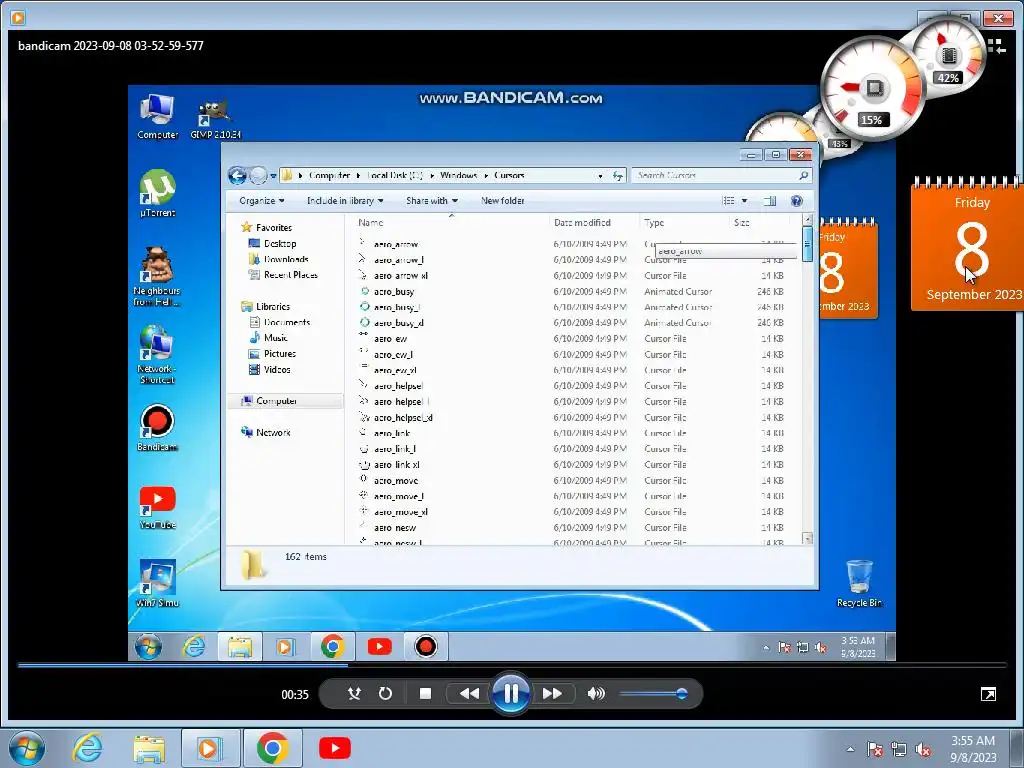
Task: Sort files by the Name column header
Action: point(370,223)
